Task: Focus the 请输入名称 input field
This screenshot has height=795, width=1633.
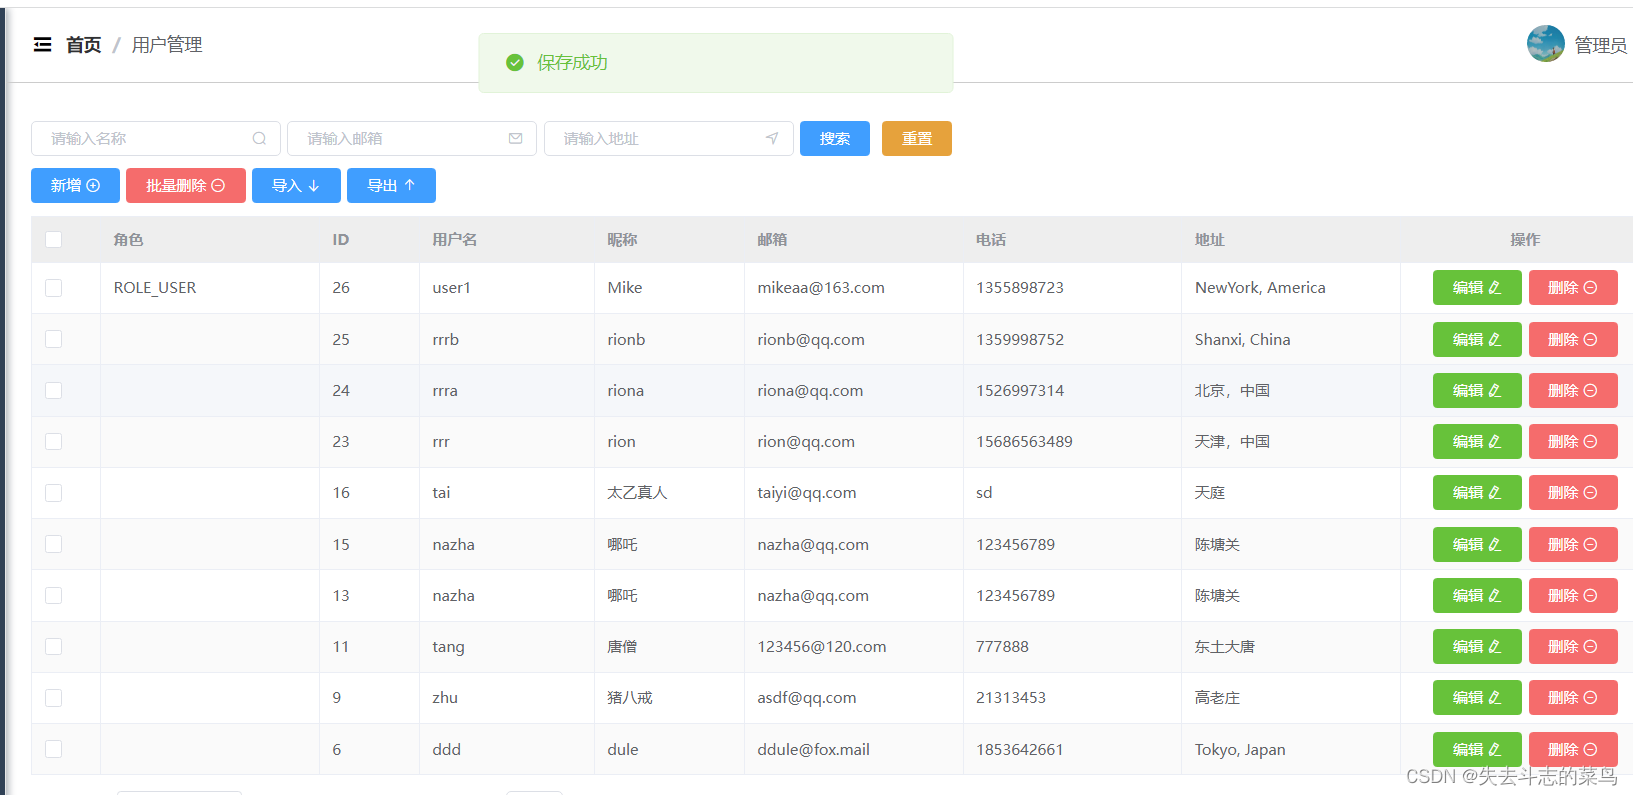Action: [x=156, y=139]
